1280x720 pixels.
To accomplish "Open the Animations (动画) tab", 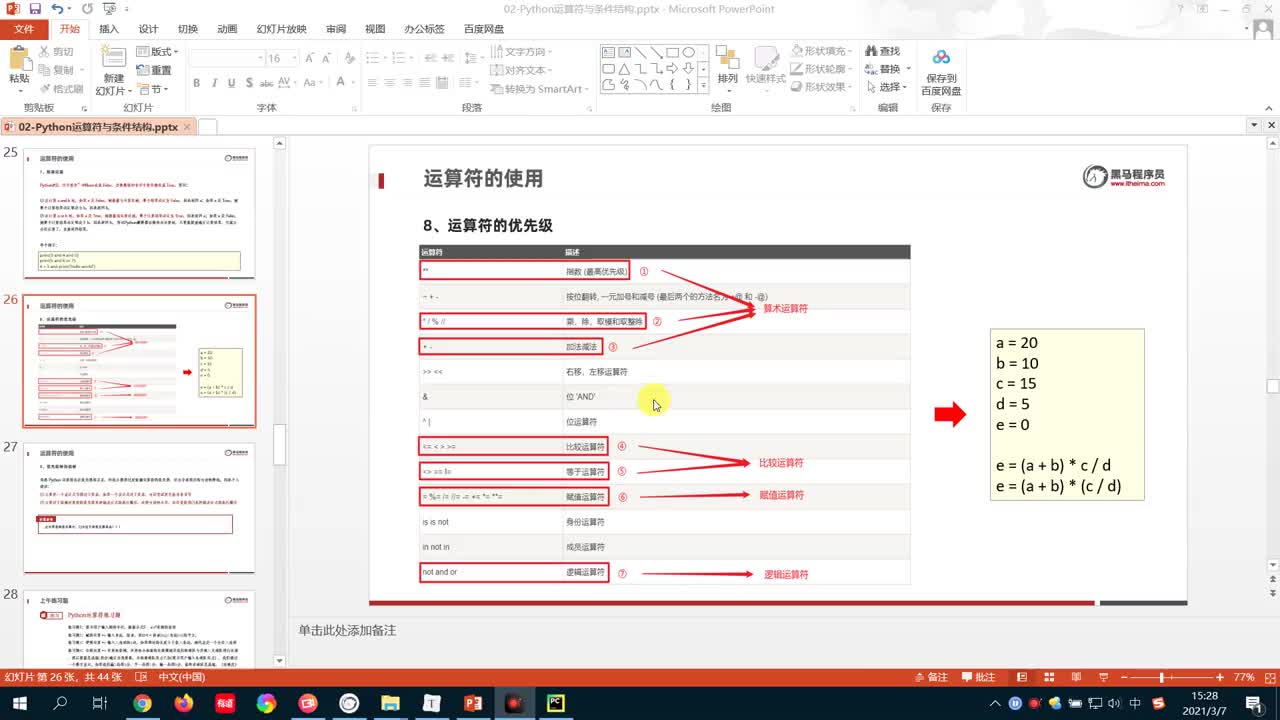I will coord(227,29).
